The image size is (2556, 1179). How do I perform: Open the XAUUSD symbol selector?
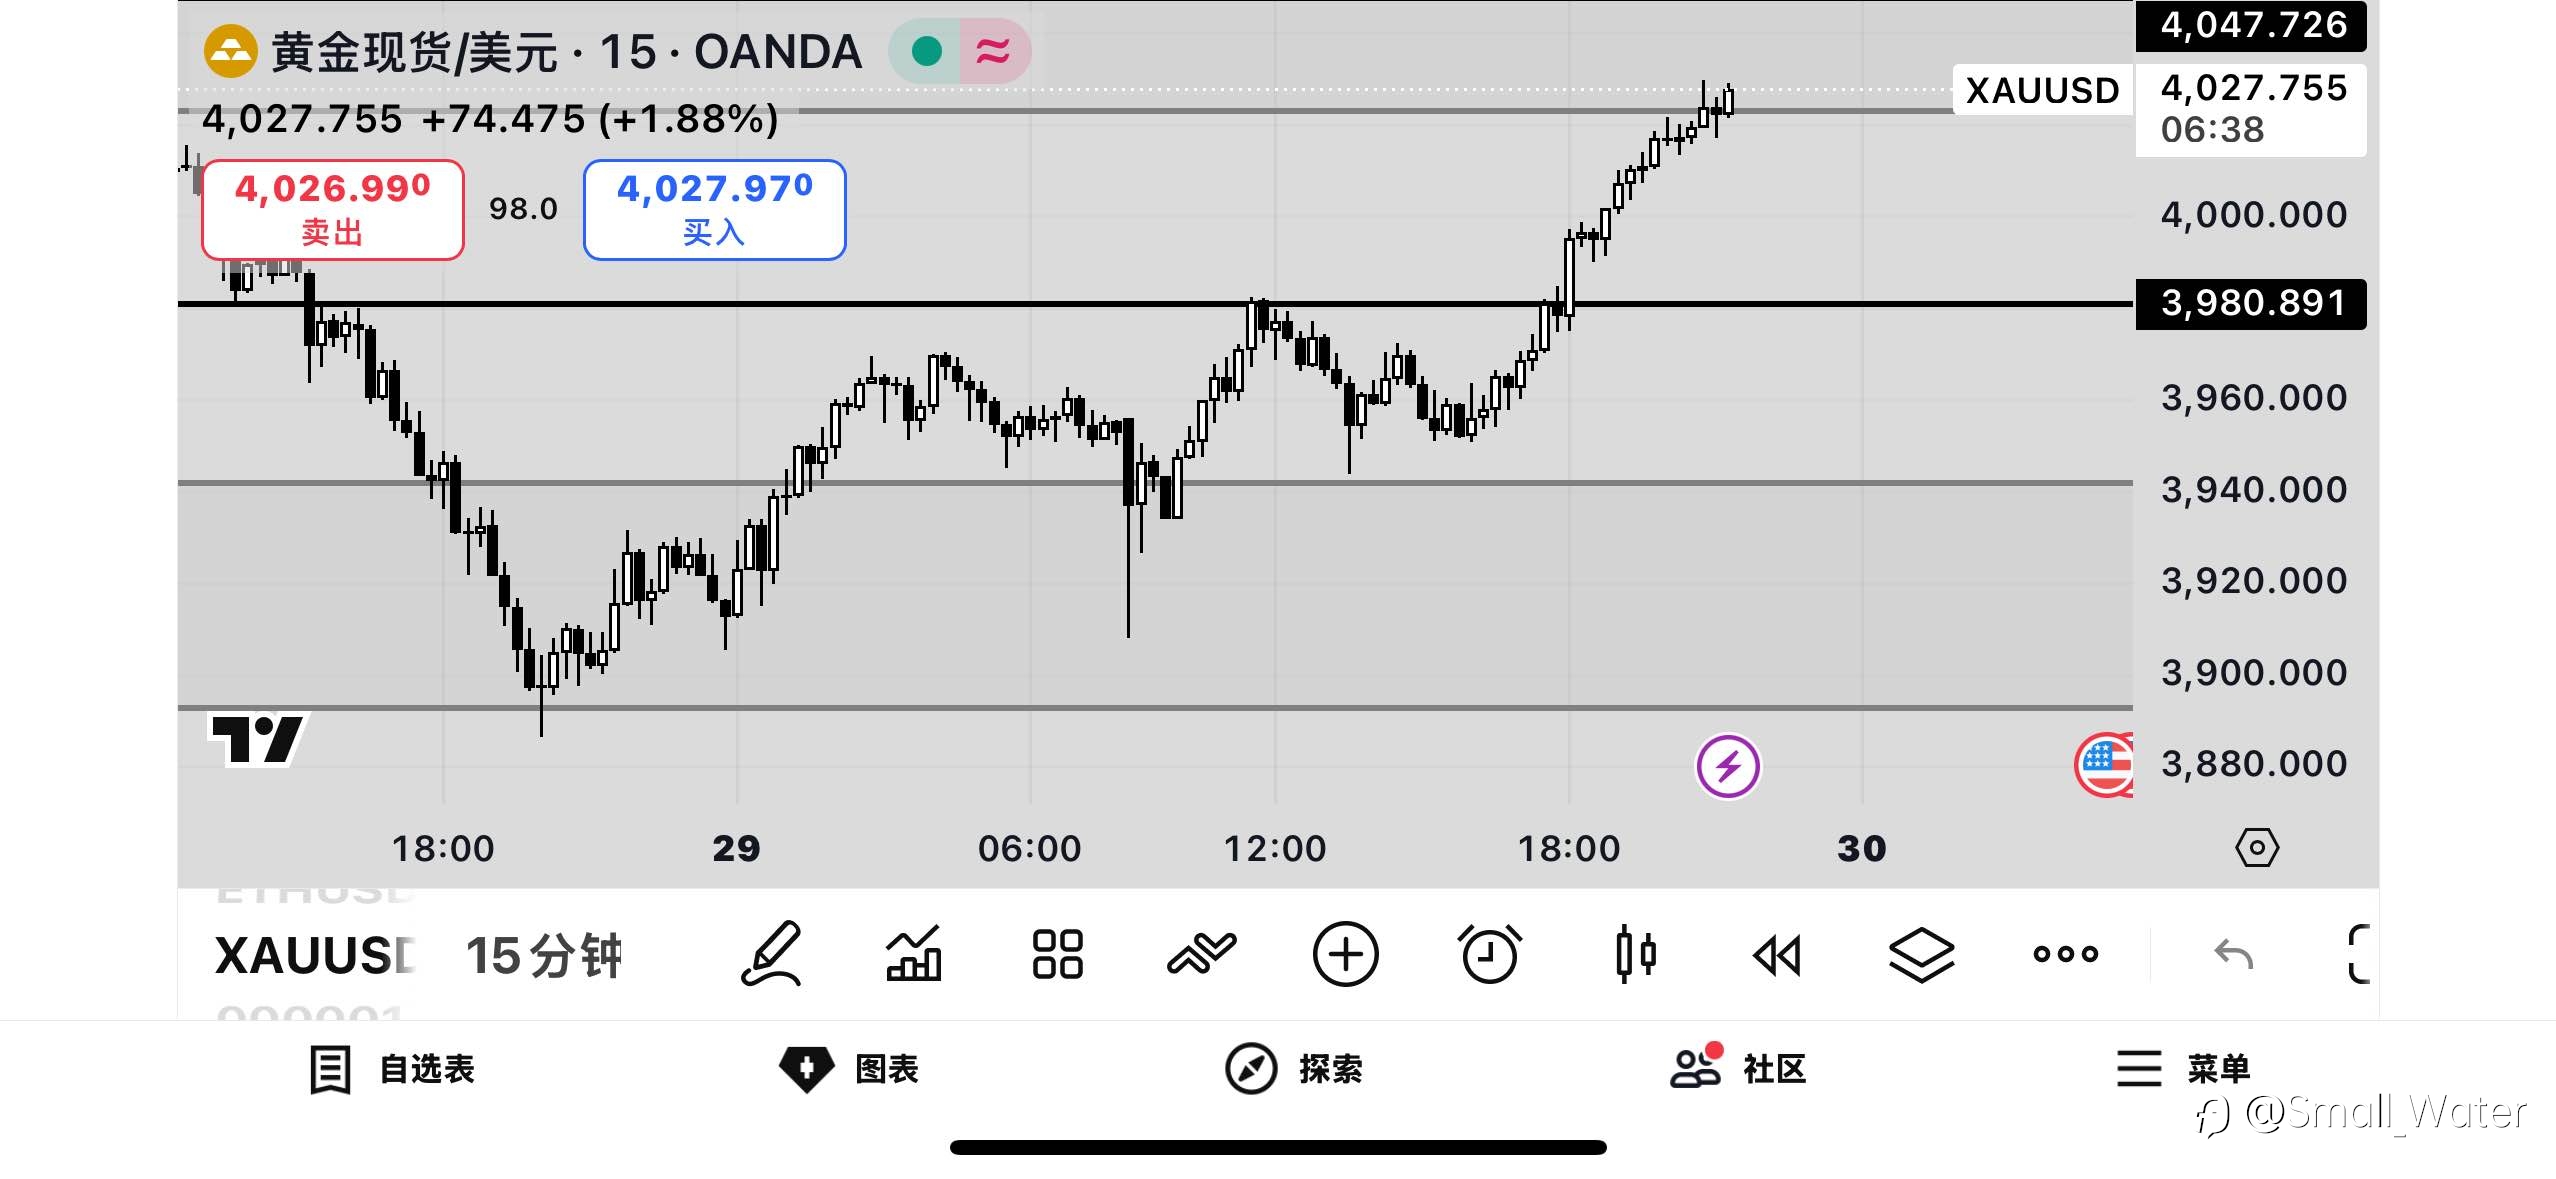314,955
